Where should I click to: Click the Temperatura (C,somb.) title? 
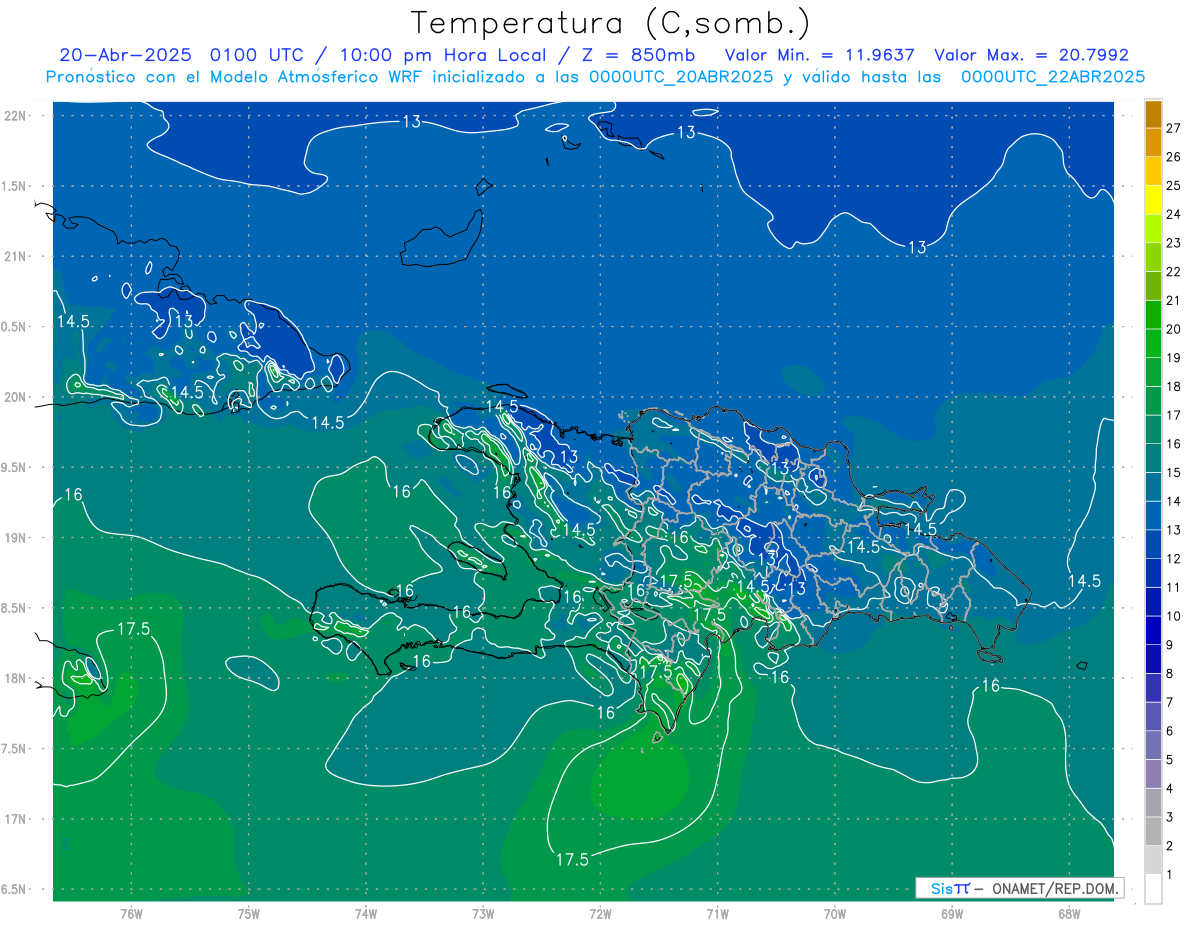610,23
